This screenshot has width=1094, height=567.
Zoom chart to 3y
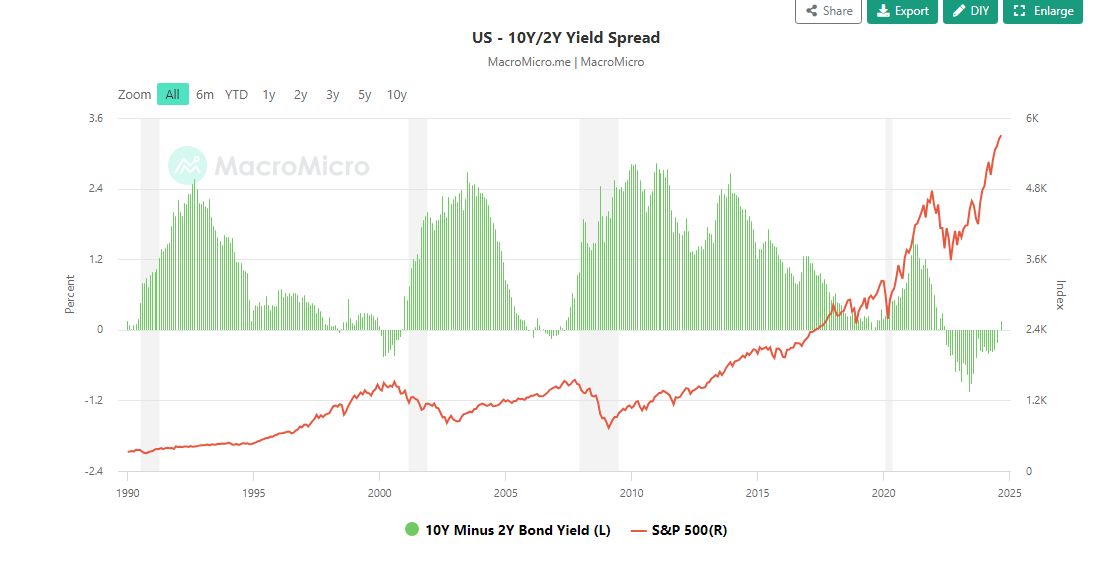332,94
